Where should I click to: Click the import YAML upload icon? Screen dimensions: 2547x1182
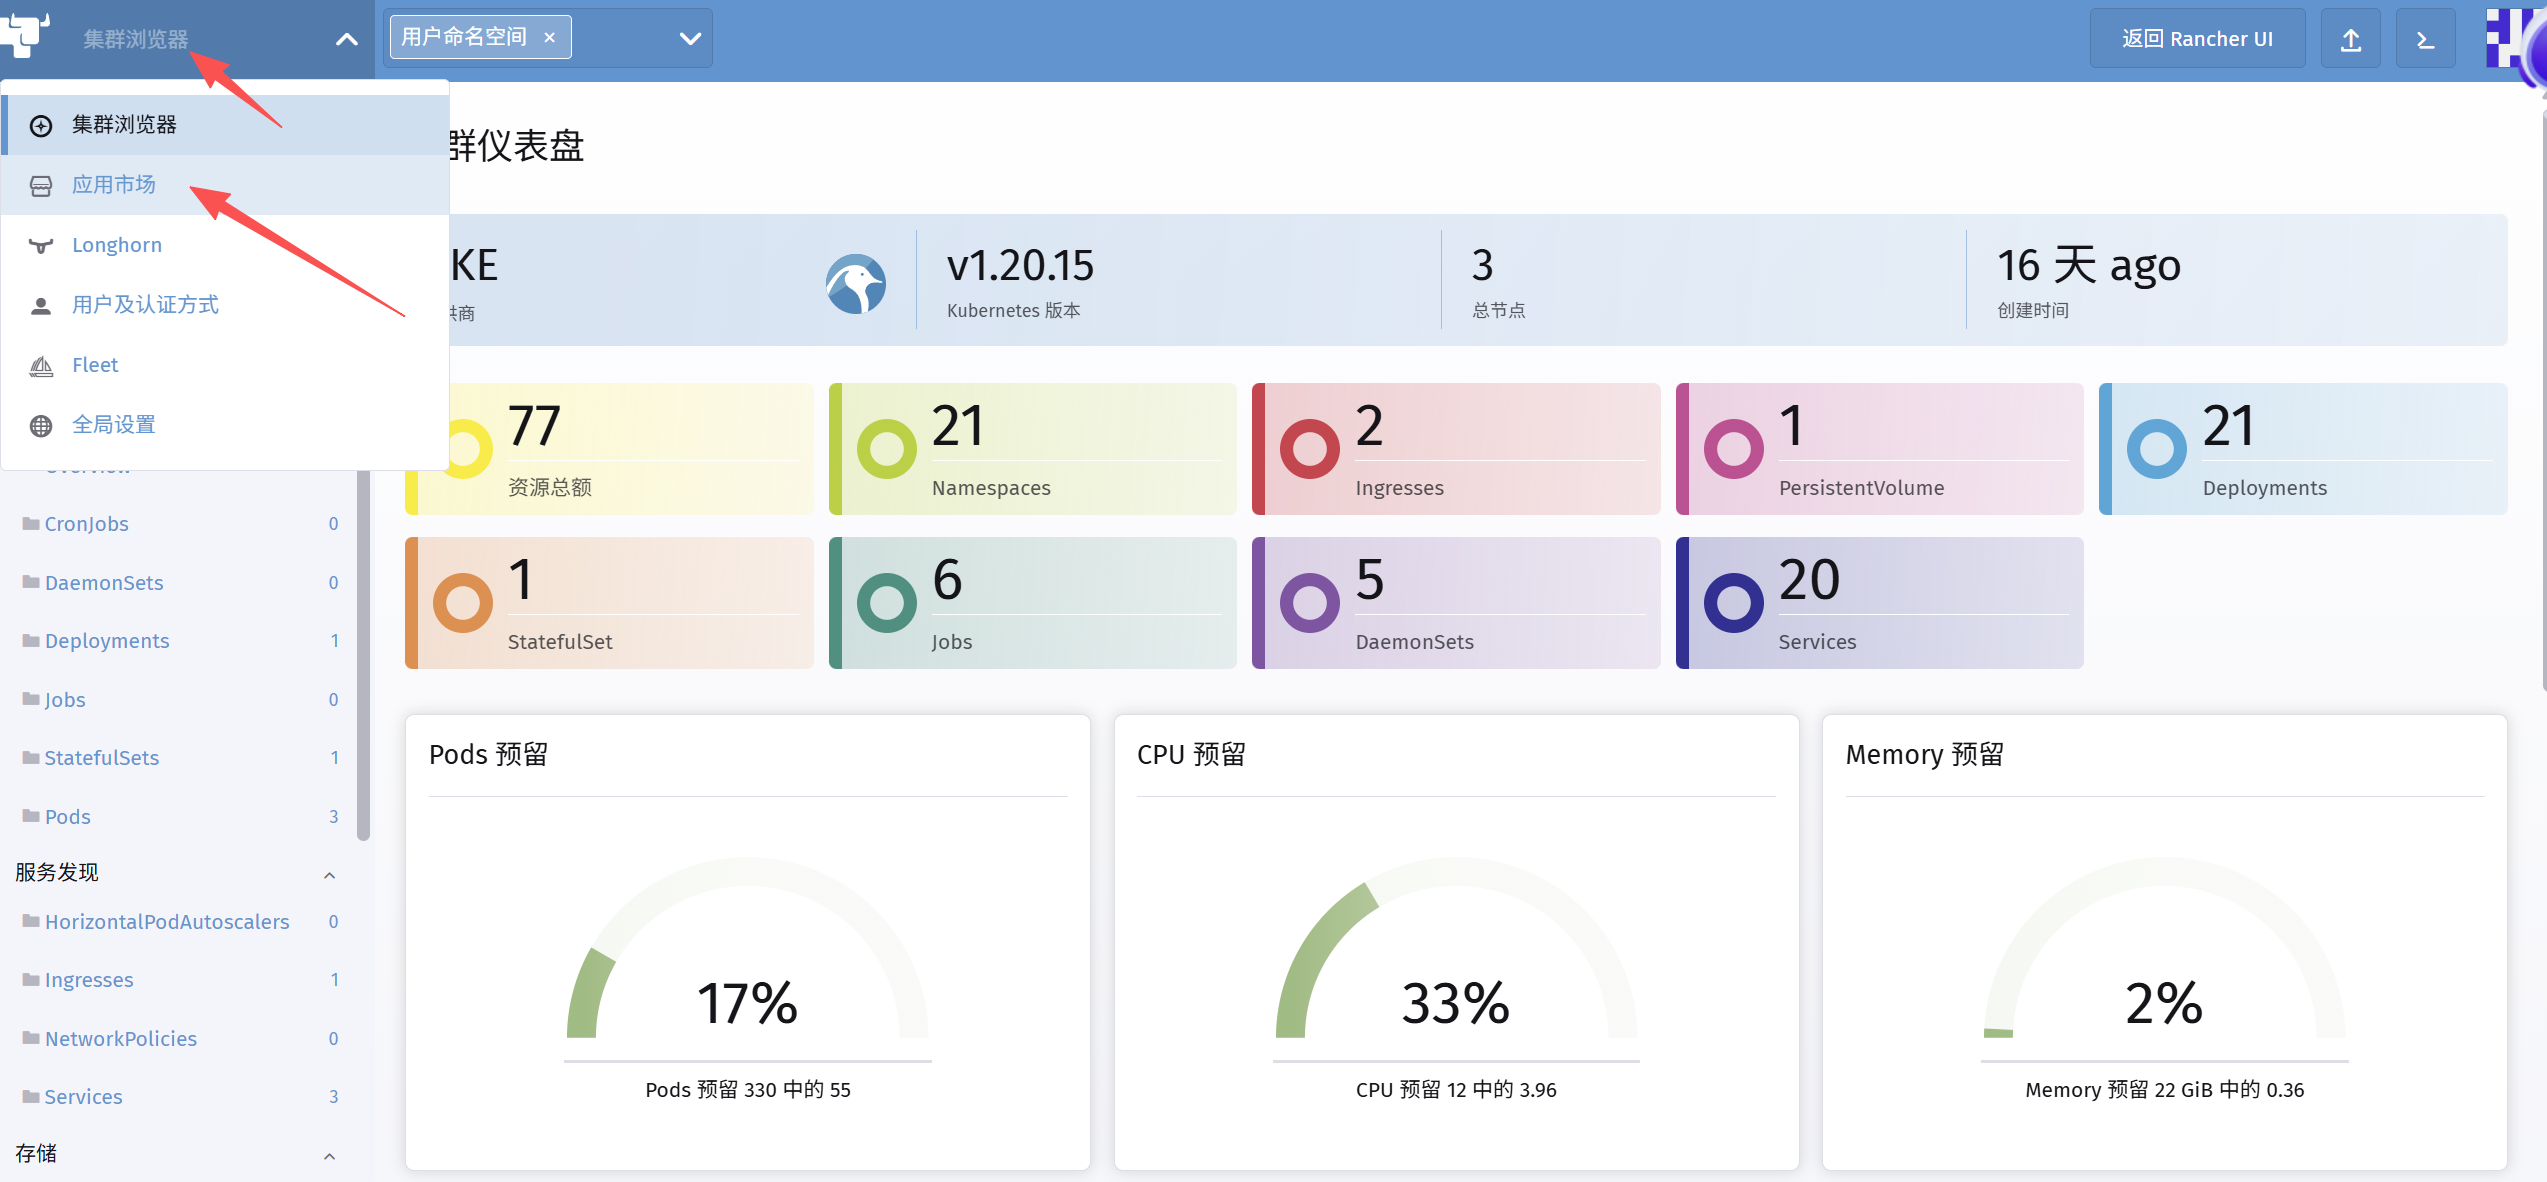coord(2350,39)
